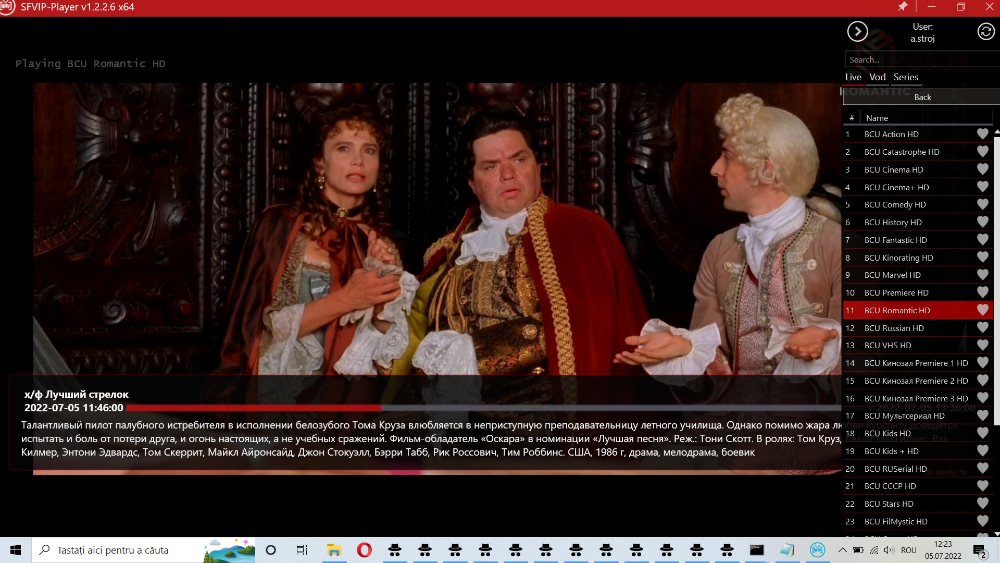Click the SFVIP-Player logo in title bar
This screenshot has height=563, width=1000.
(7, 7)
